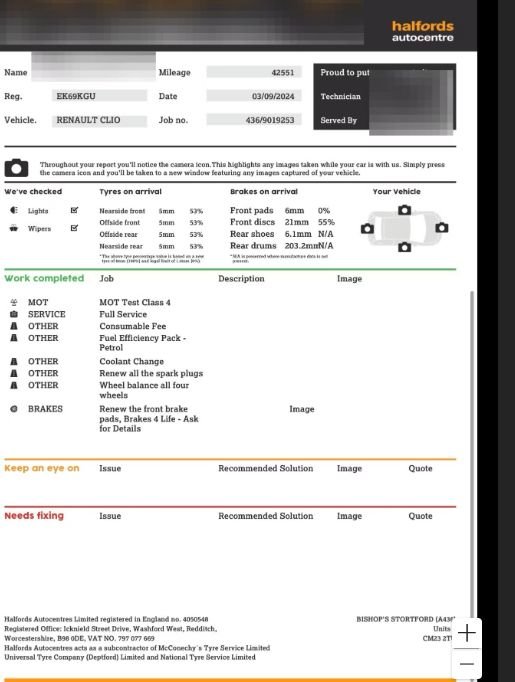Click the MOT row icon
Viewport: 515px width, 682px height.
pos(14,302)
